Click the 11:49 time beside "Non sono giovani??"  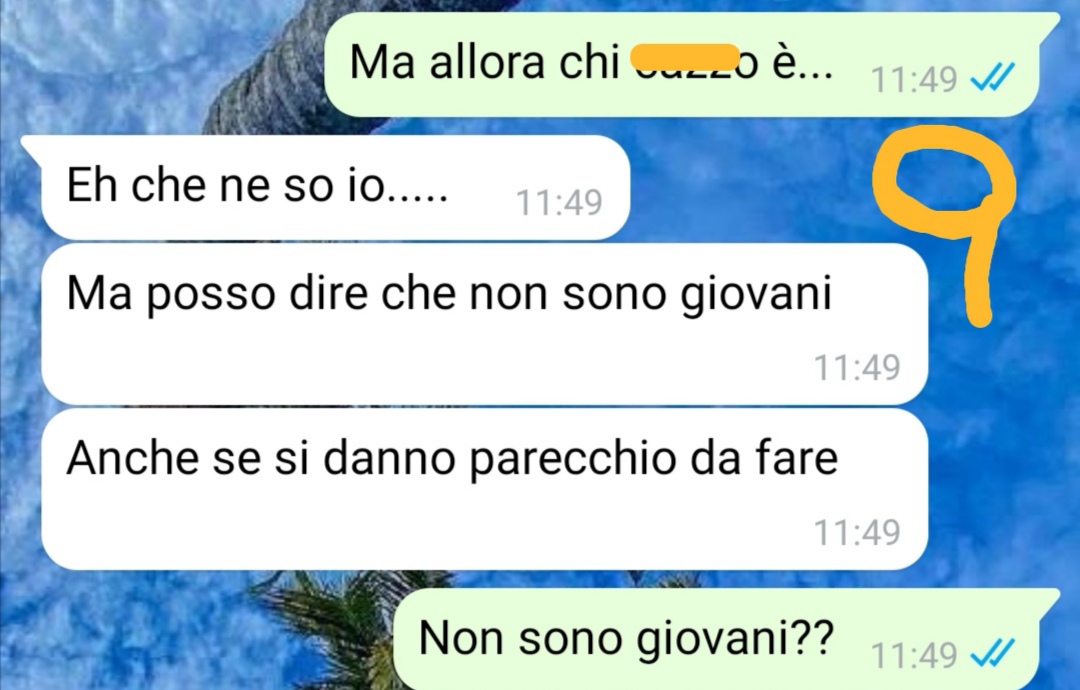pyautogui.click(x=914, y=655)
